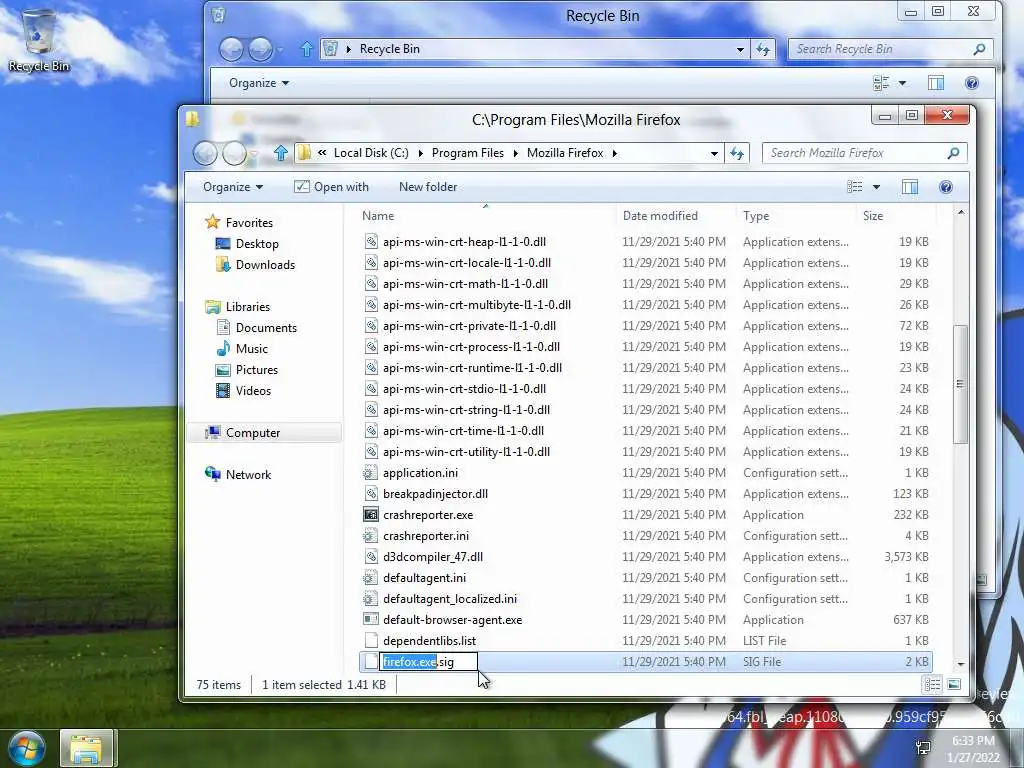Expand the breadcrumb arrow after Mozilla Firefox
Viewport: 1024px width, 768px height.
(615, 153)
